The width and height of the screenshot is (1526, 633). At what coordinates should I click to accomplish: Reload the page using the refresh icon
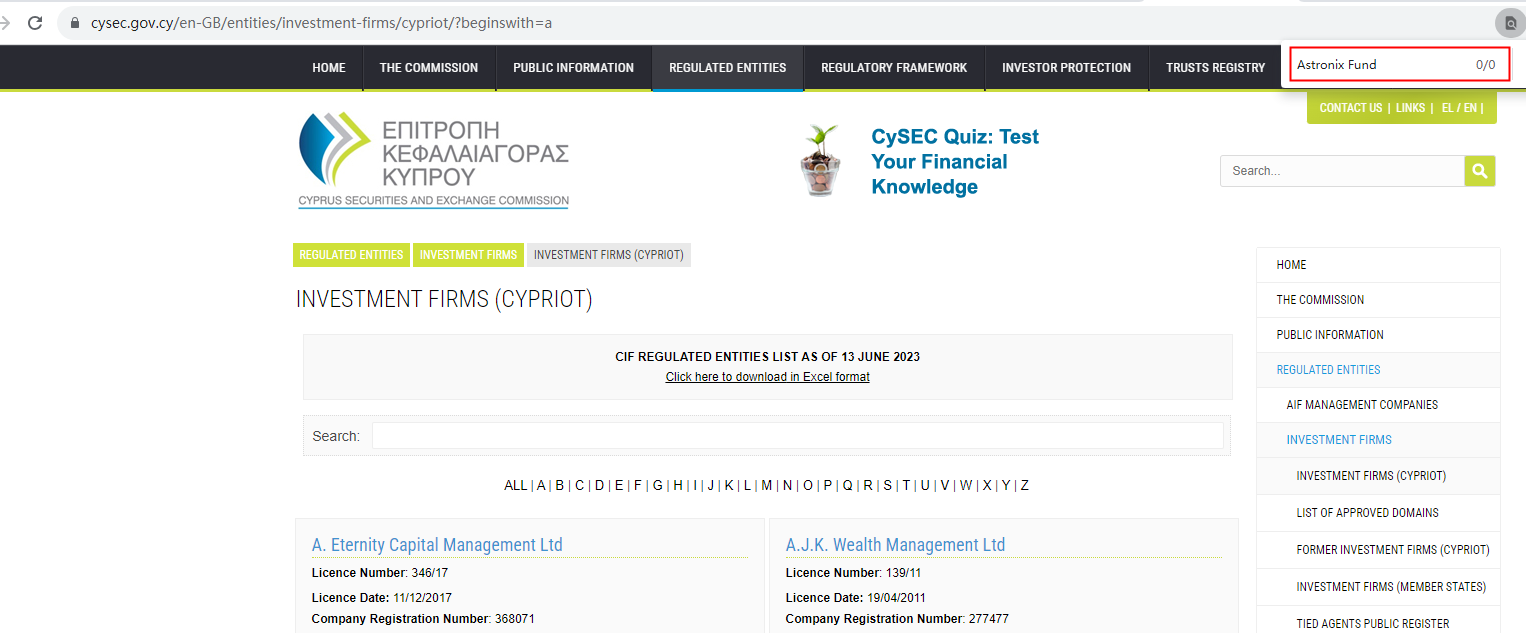click(x=35, y=22)
